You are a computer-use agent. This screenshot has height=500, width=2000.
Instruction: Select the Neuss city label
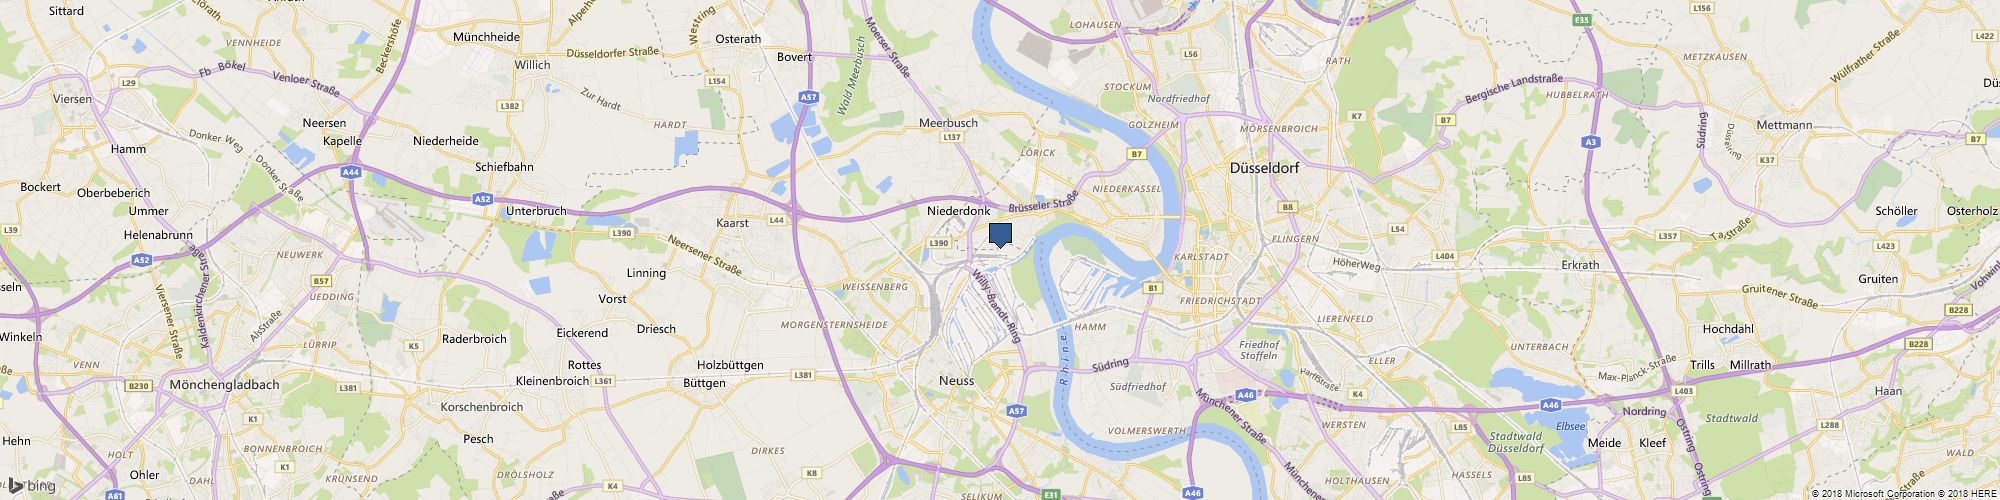click(956, 381)
